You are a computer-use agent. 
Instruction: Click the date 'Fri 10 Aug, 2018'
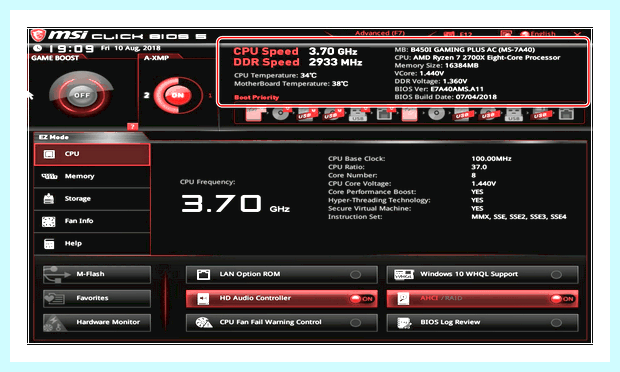point(130,48)
